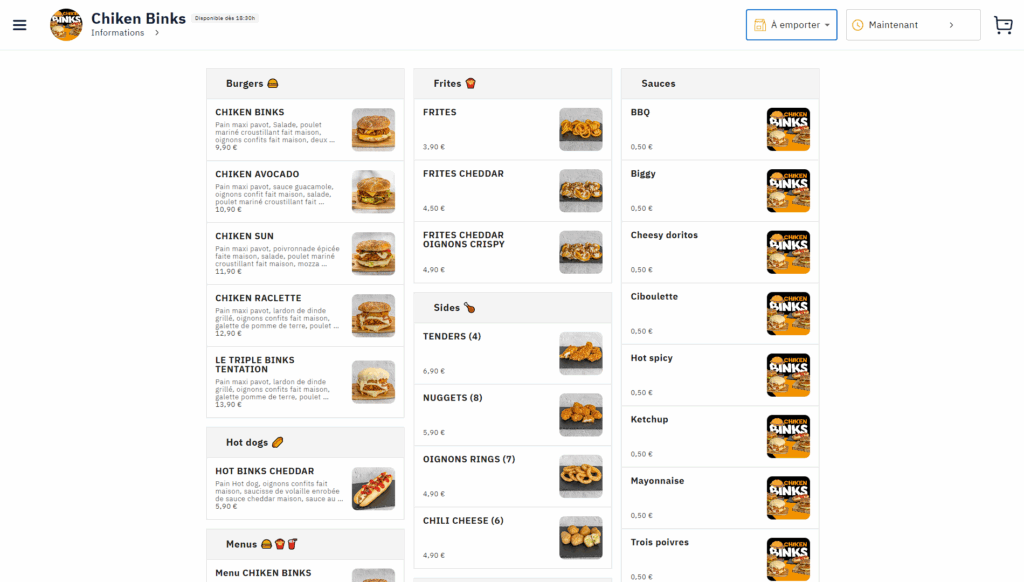Choose OIGNONS RINGS (7) from Sides
This screenshot has height=582, width=1024.
tap(469, 459)
